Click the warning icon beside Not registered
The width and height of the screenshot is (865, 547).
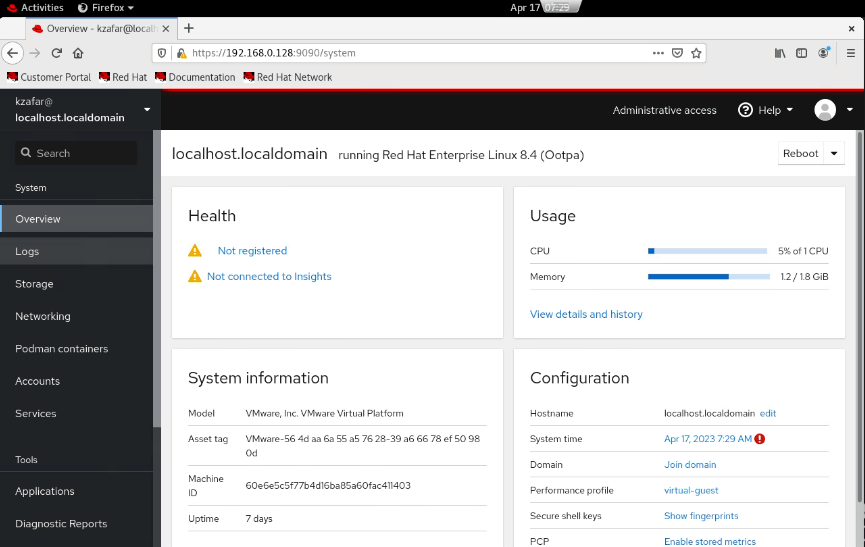(x=195, y=250)
